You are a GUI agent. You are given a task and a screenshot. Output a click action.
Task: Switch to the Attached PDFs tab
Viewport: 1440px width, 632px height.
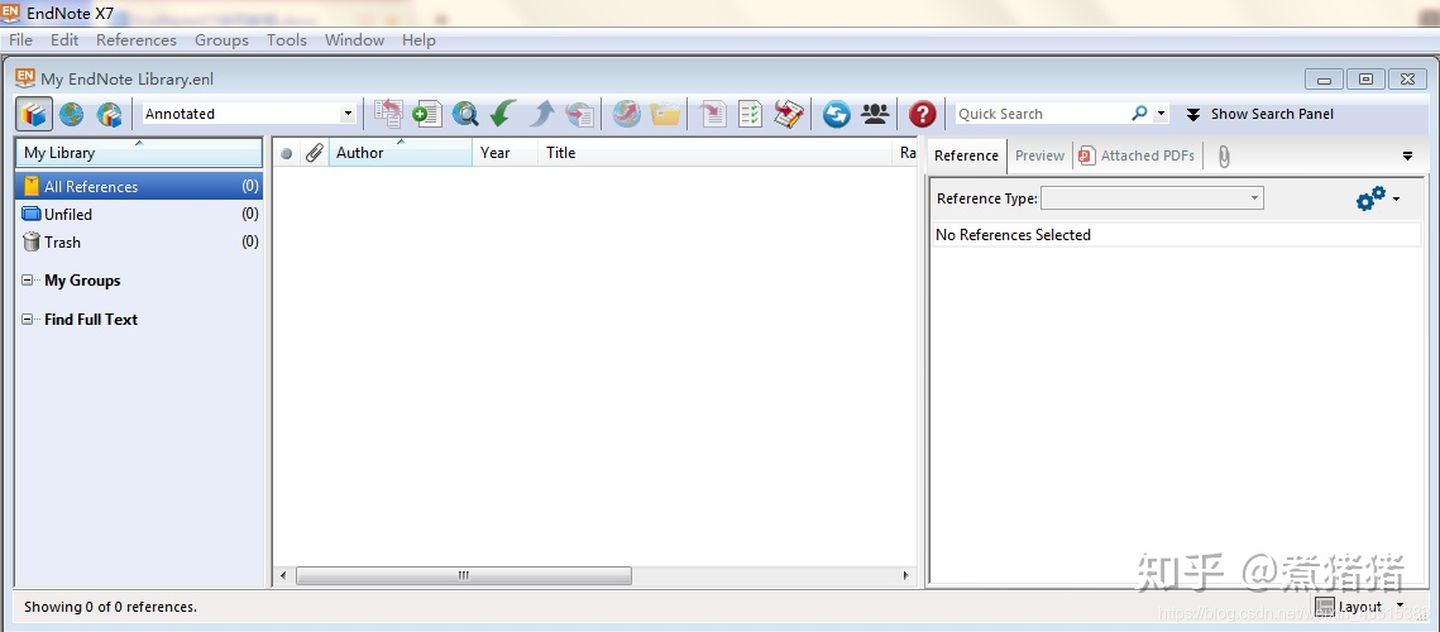tap(1136, 155)
